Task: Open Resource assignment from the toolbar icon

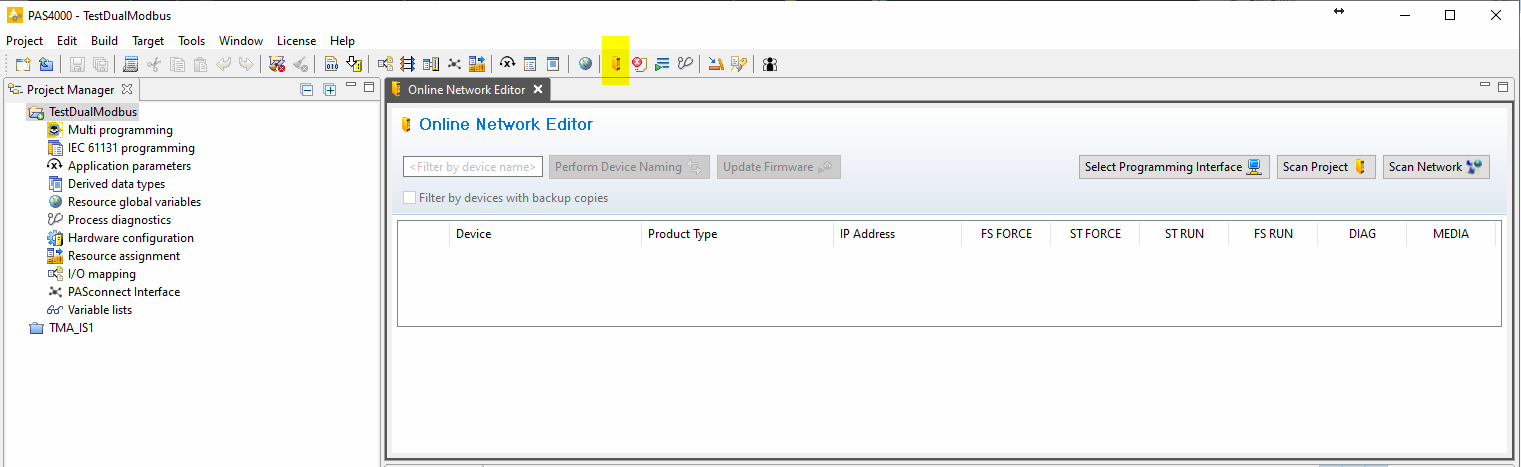Action: [x=477, y=64]
